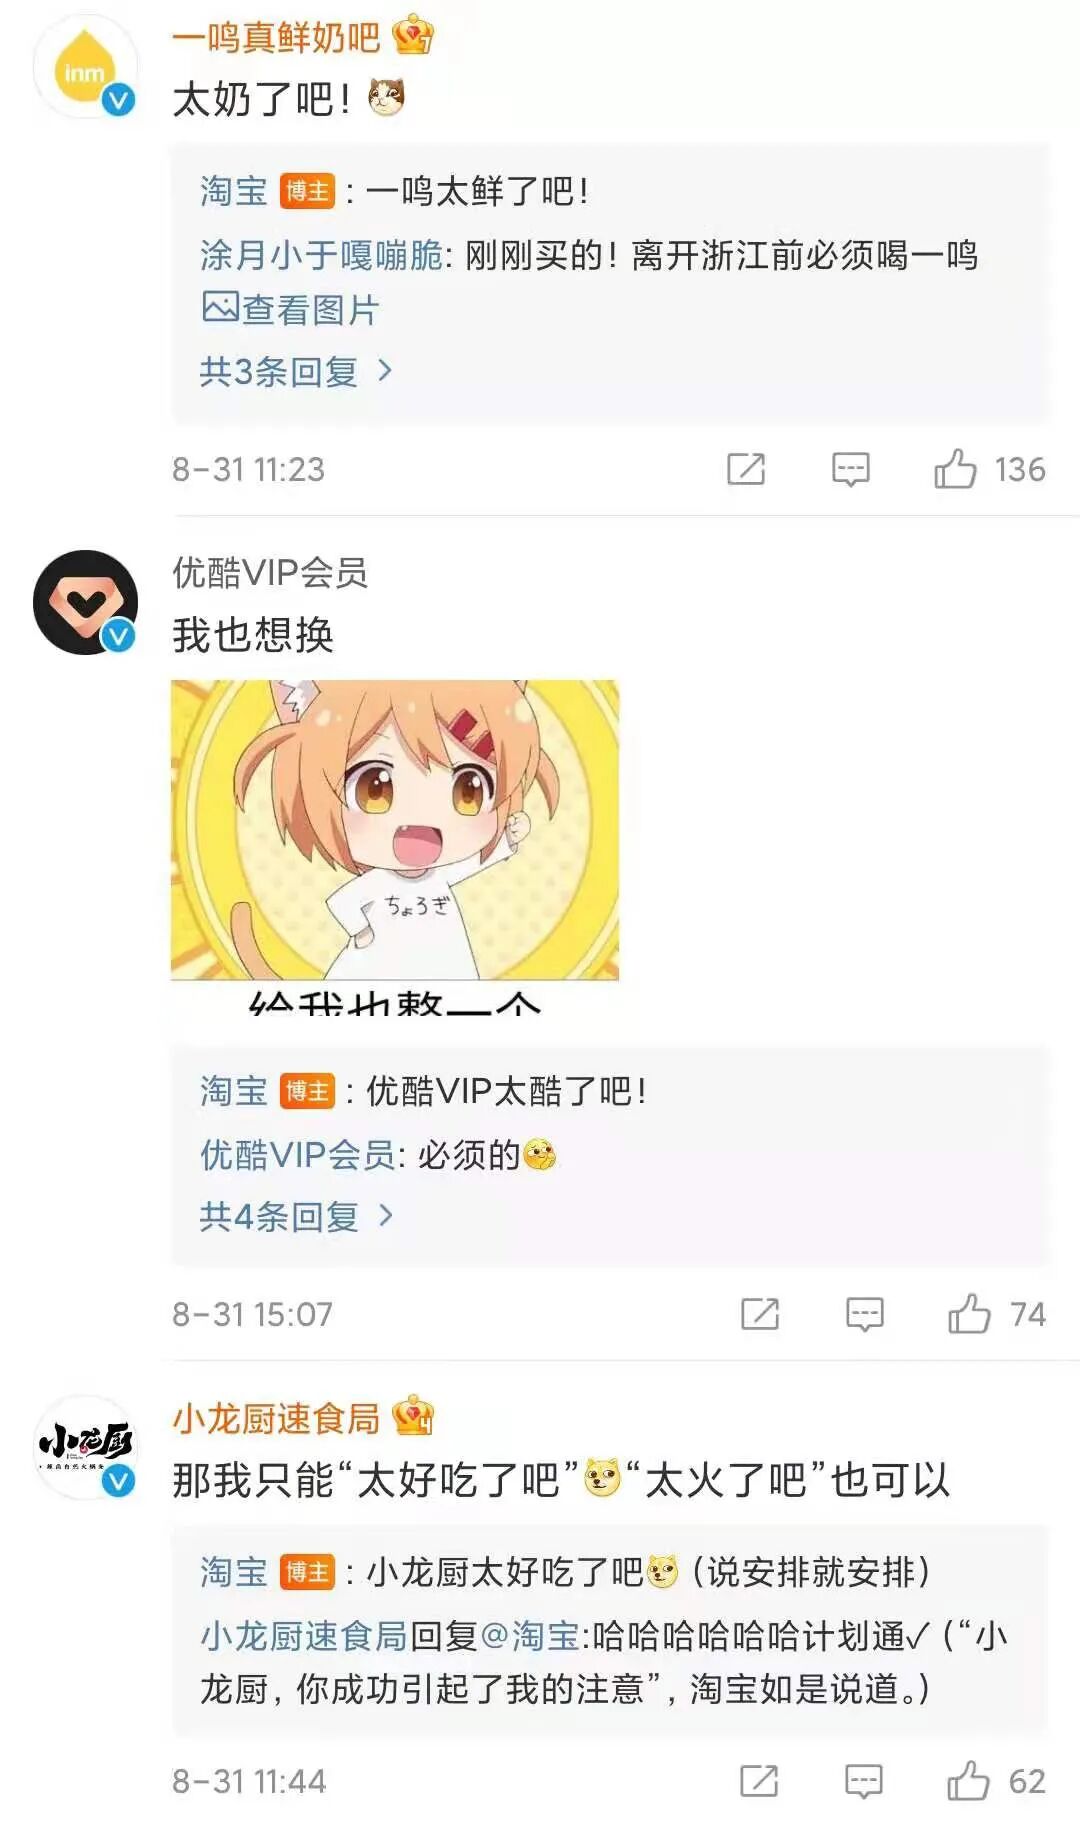
Task: Tap the repost icon on the 8-31 11:44 comment
Action: [x=759, y=1781]
